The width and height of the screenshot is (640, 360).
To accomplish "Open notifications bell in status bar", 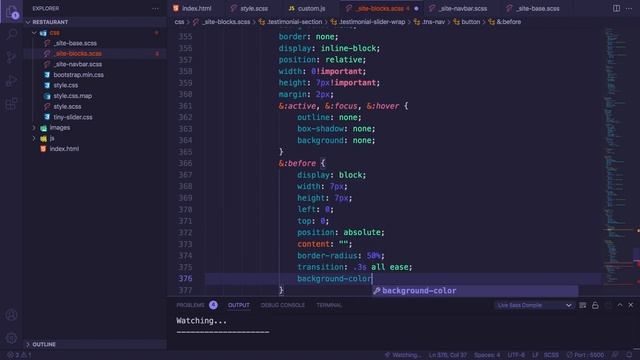I will click(629, 355).
